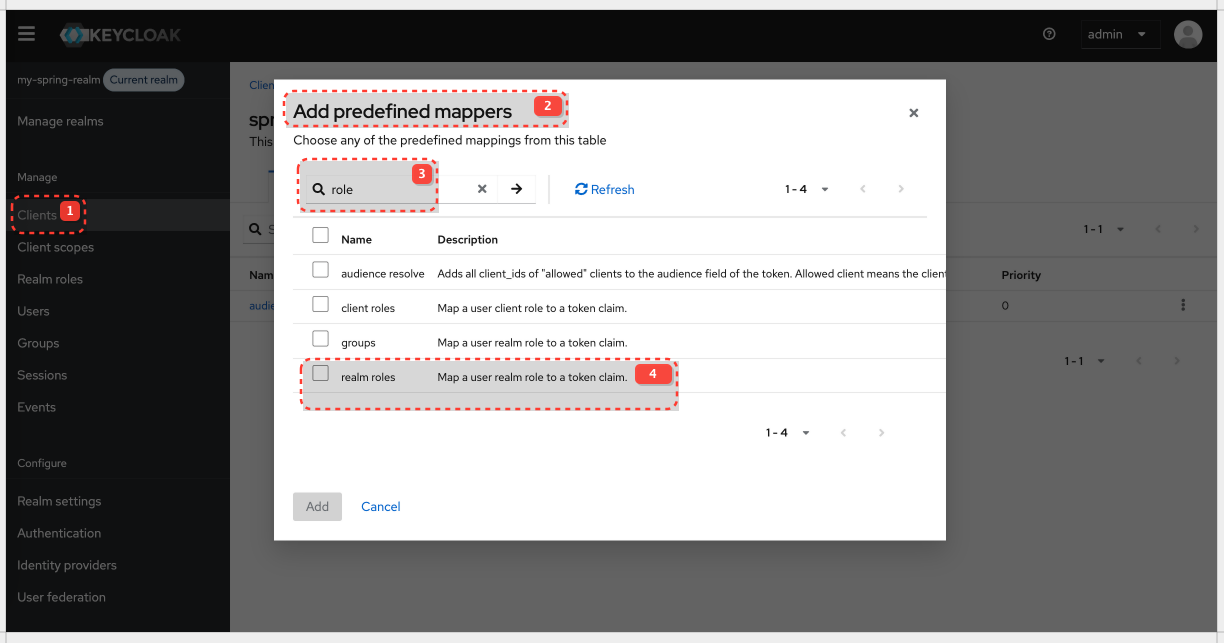Open Users from the sidebar
The width and height of the screenshot is (1224, 643).
coord(33,310)
